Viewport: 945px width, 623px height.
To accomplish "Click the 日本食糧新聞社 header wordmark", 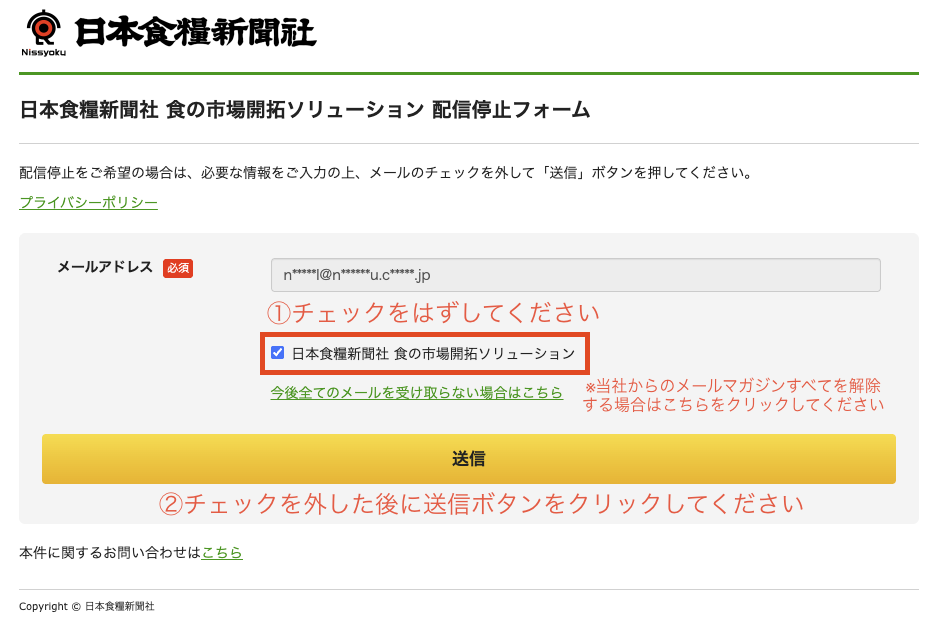I will click(x=196, y=32).
